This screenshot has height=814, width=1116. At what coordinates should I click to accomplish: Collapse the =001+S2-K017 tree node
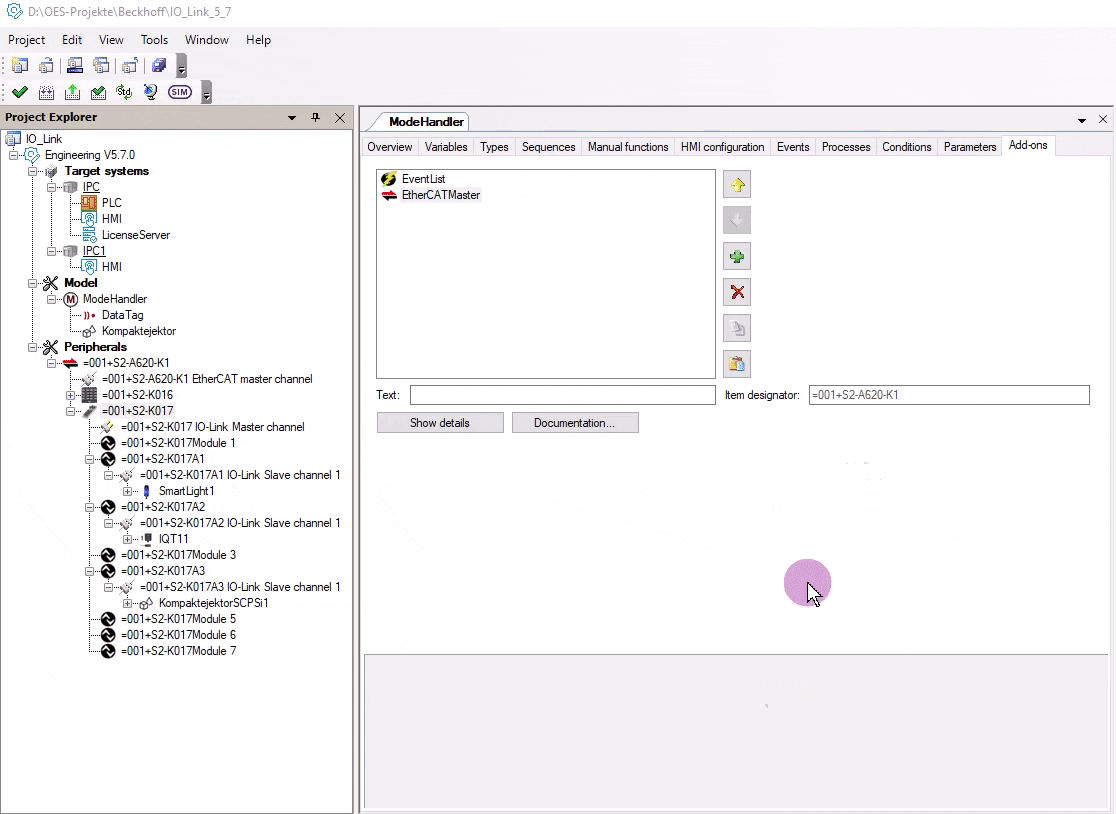pos(72,411)
